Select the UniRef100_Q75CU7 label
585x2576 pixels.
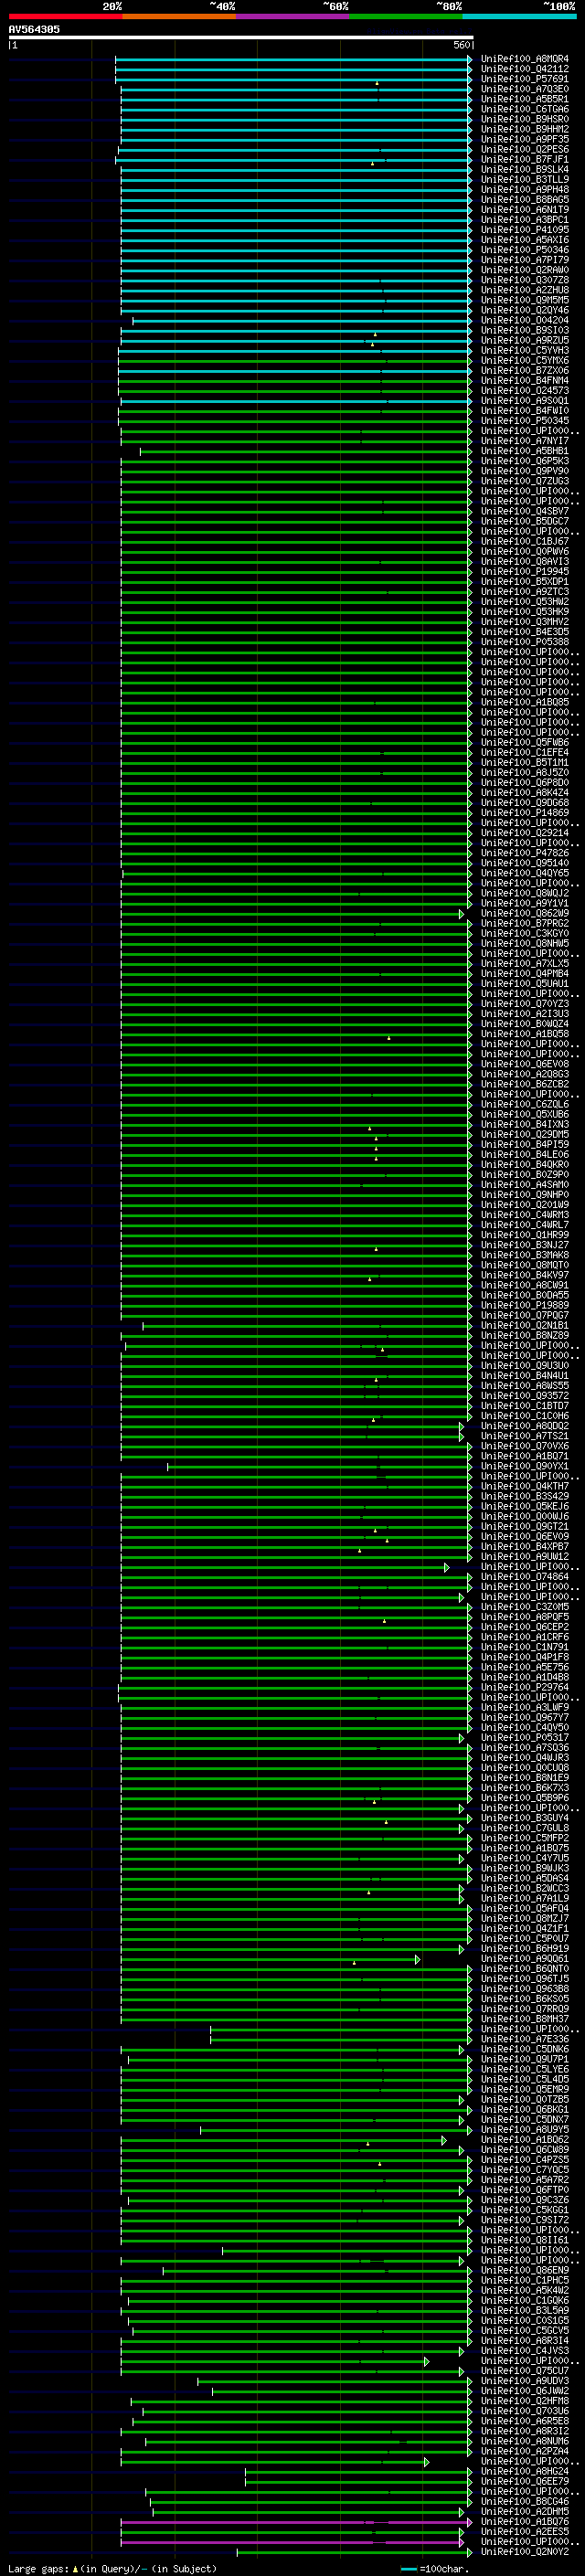coord(525,2371)
